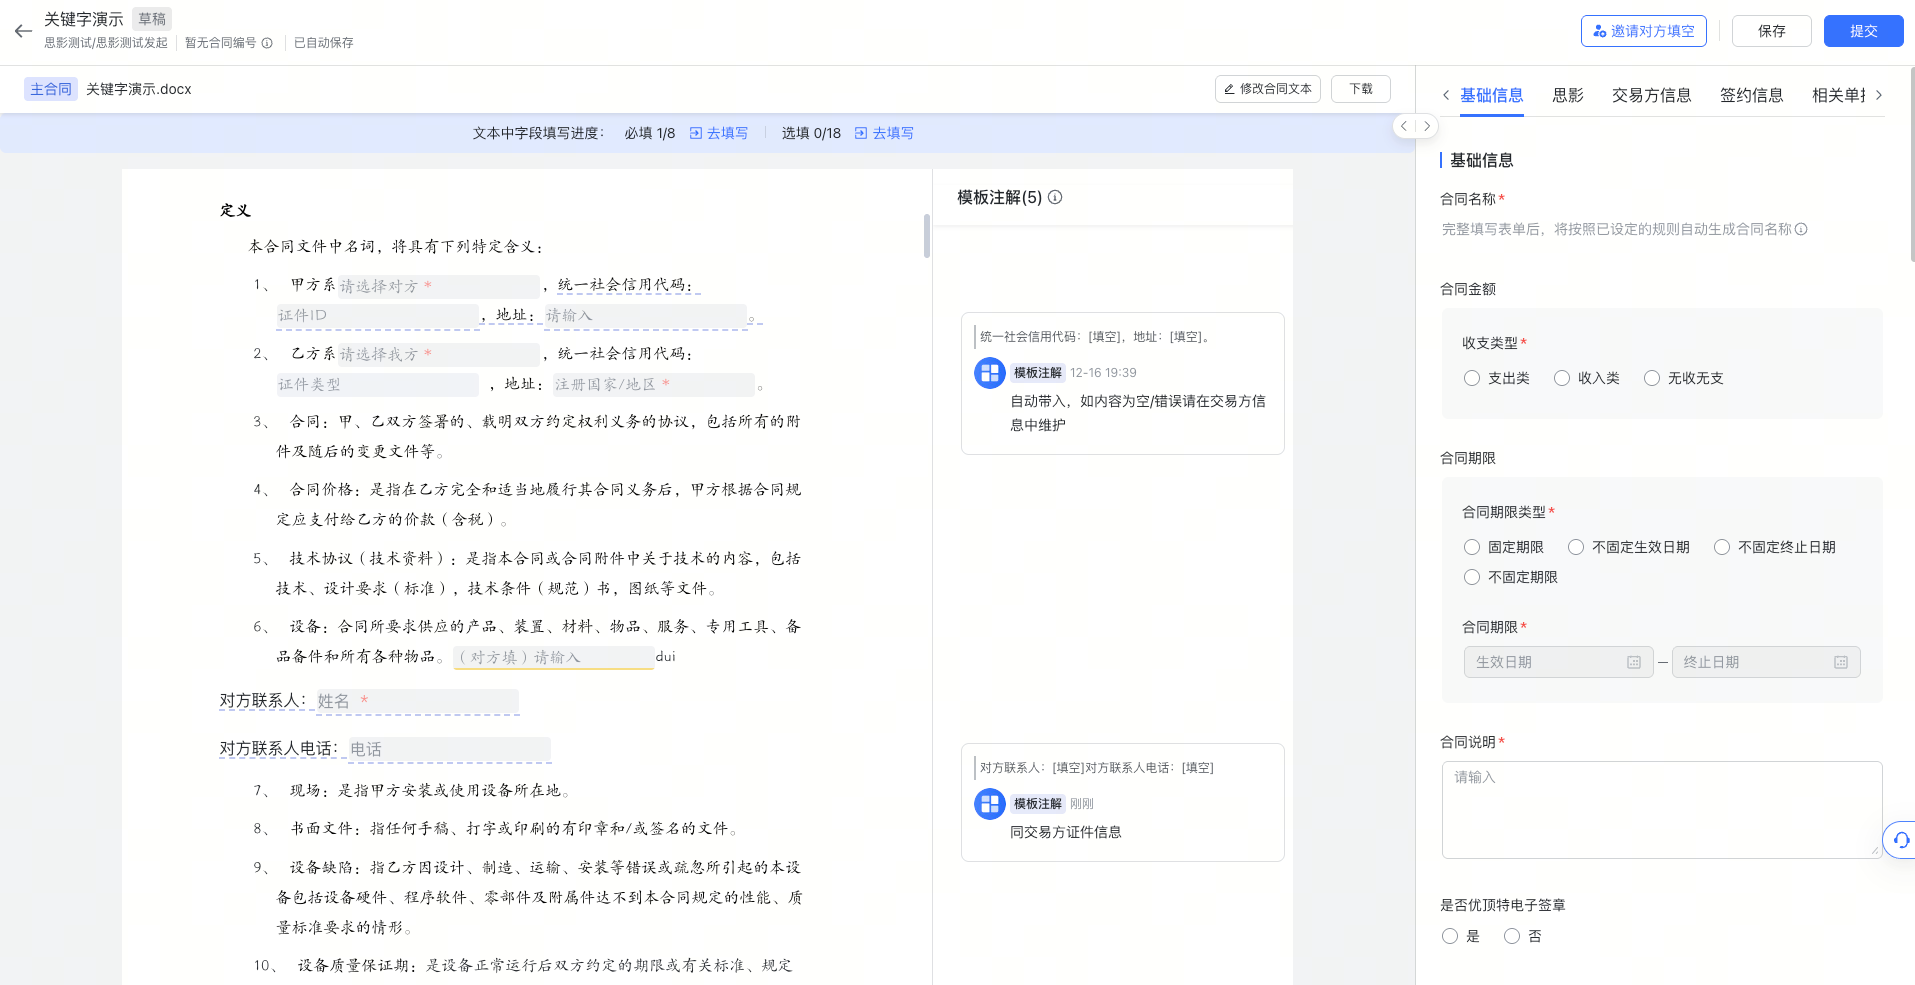Click the edit pencil icon on 修改合同文本
Screen dimensions: 1915x985
[x=1229, y=88]
